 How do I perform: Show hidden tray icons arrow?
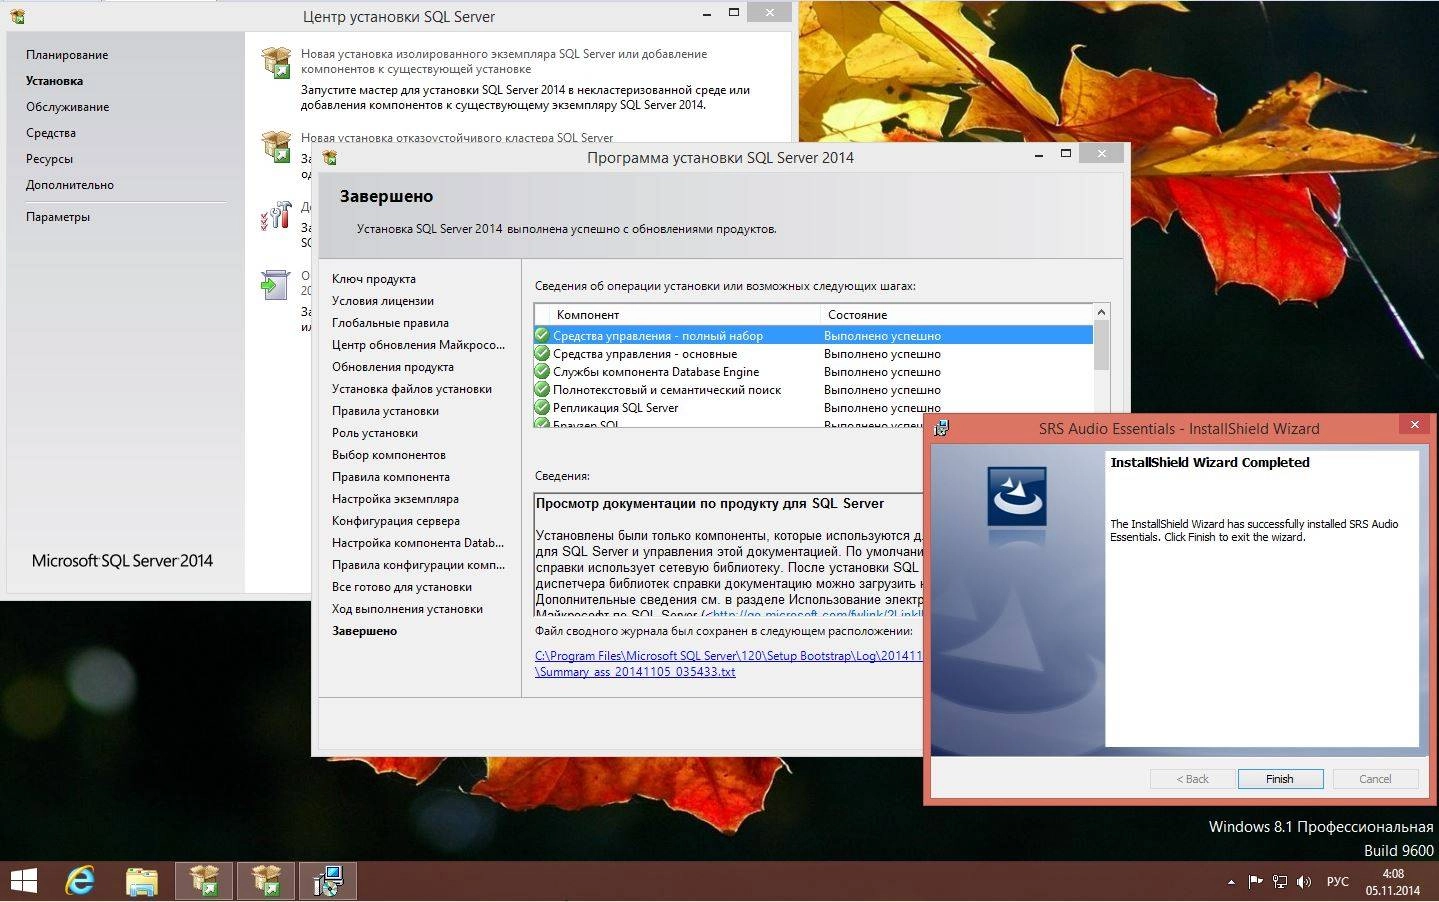[1231, 882]
